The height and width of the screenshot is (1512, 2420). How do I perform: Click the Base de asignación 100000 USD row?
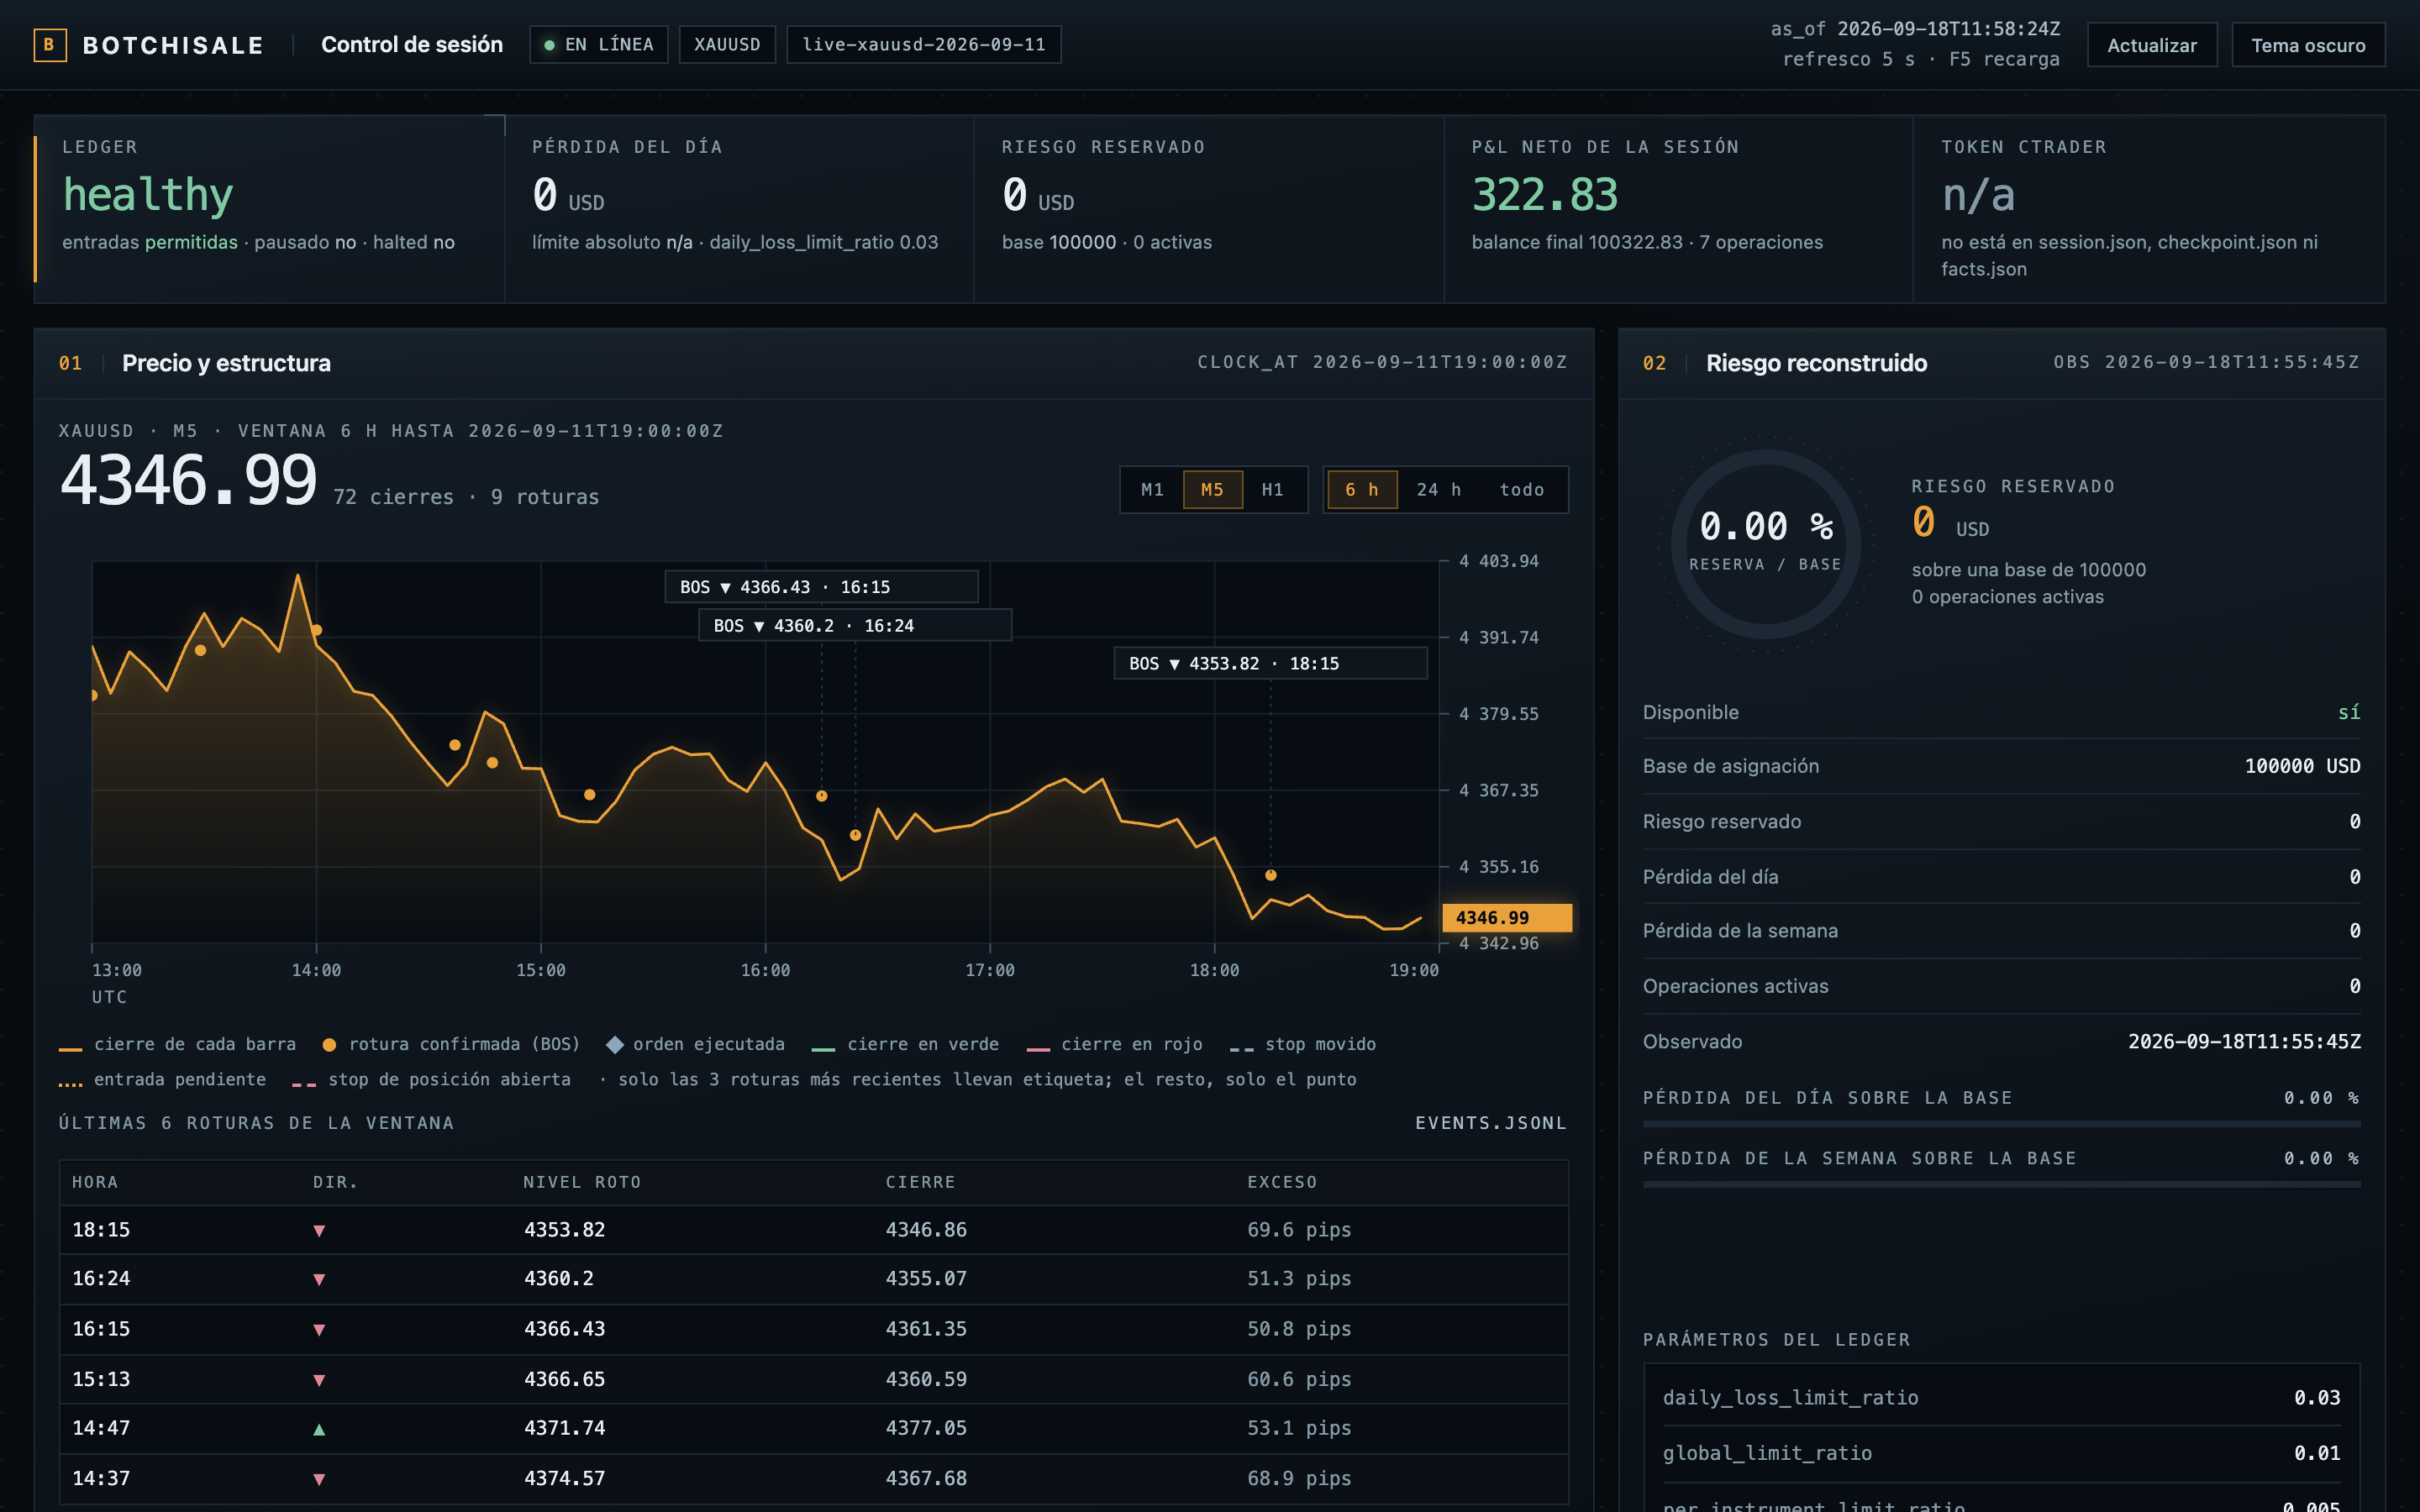point(2002,766)
